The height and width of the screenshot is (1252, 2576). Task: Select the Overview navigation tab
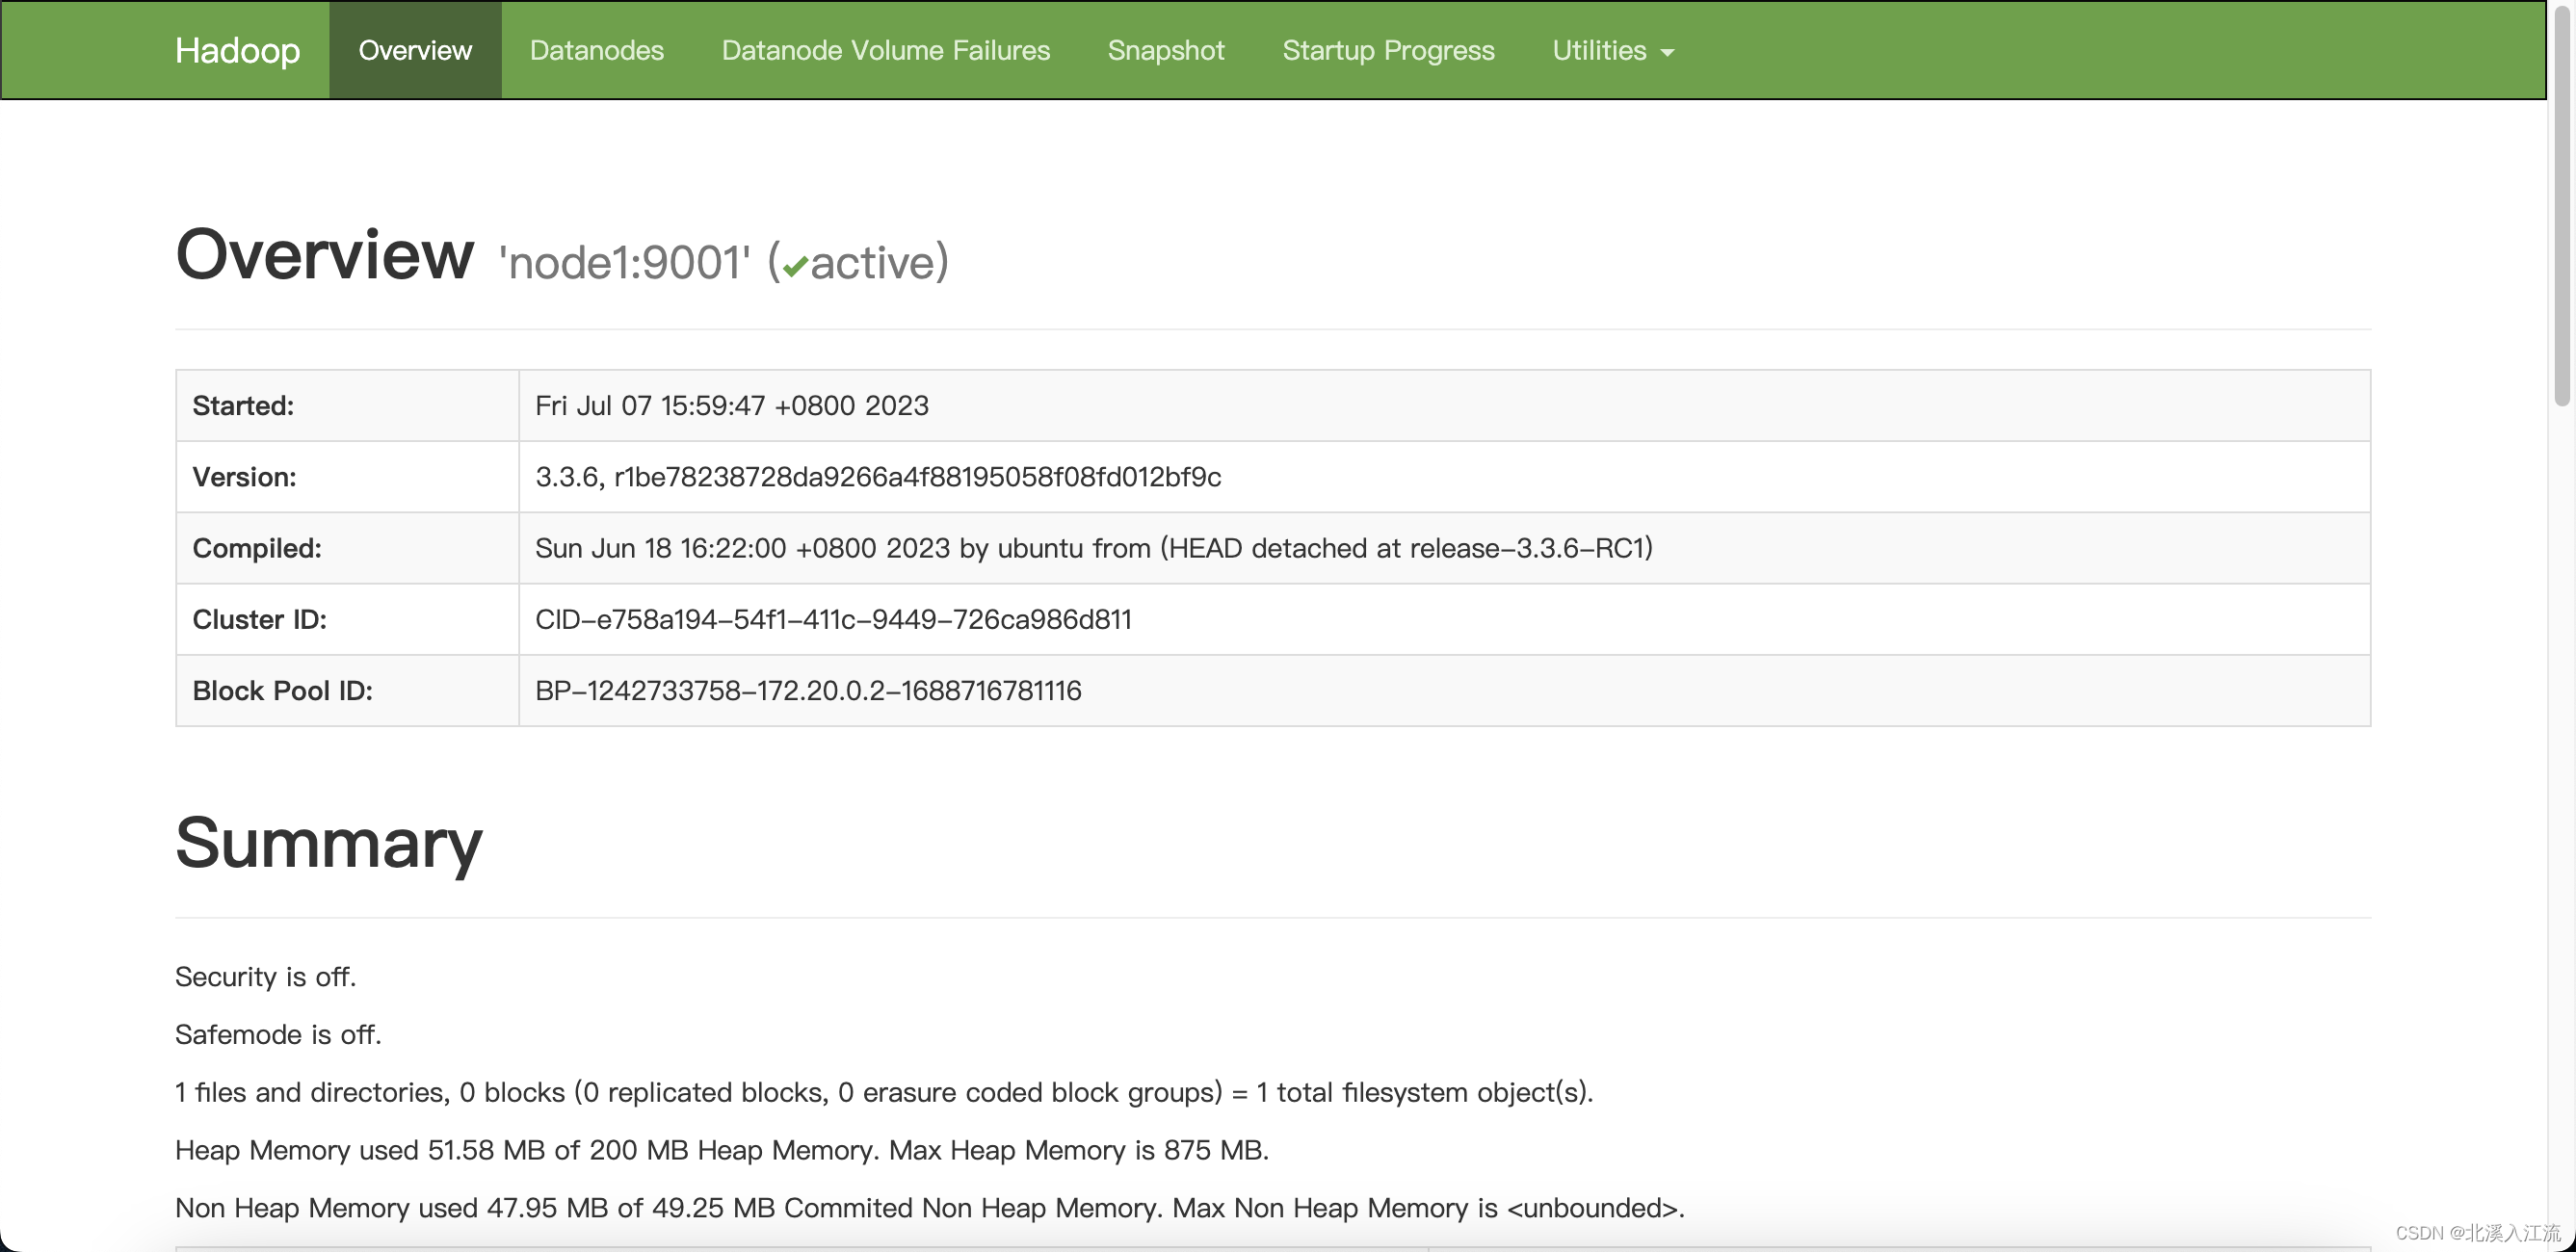pos(414,50)
